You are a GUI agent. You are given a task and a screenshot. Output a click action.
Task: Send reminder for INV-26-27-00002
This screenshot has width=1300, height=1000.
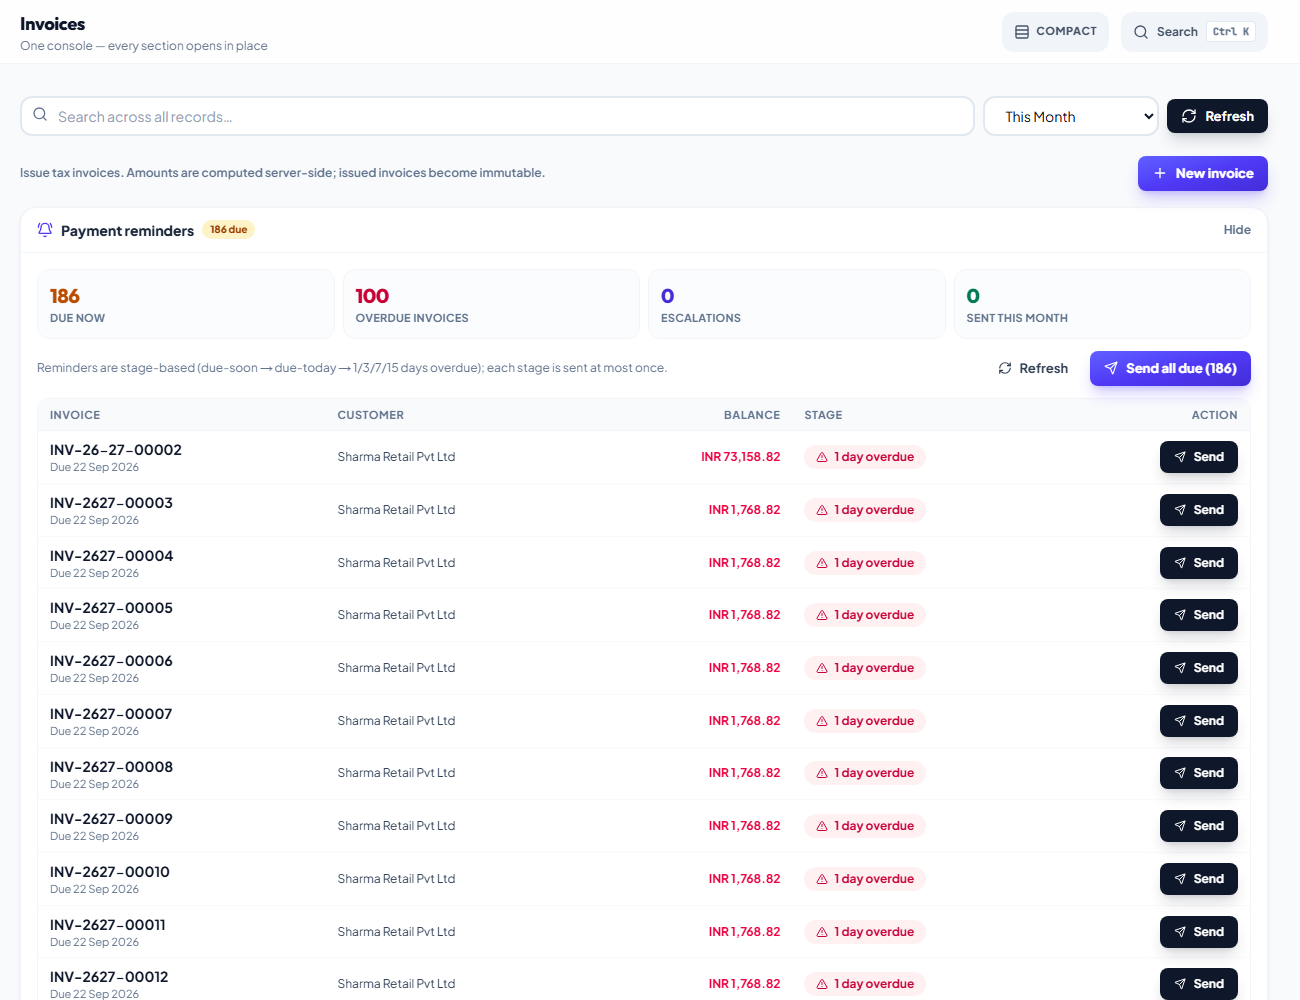click(x=1199, y=457)
